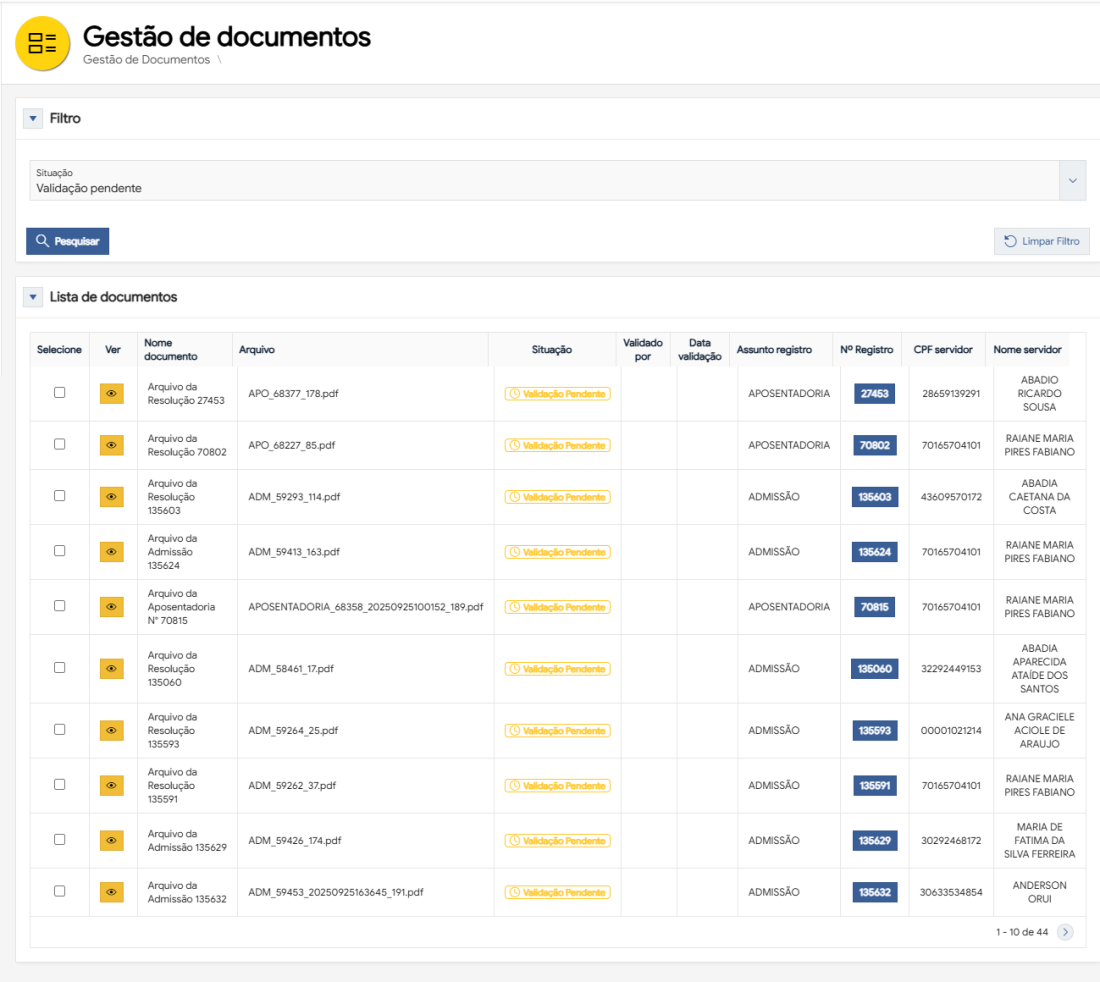Click eye icon for Arquivo da Admissão 135624
The width and height of the screenshot is (1100, 982).
point(111,552)
